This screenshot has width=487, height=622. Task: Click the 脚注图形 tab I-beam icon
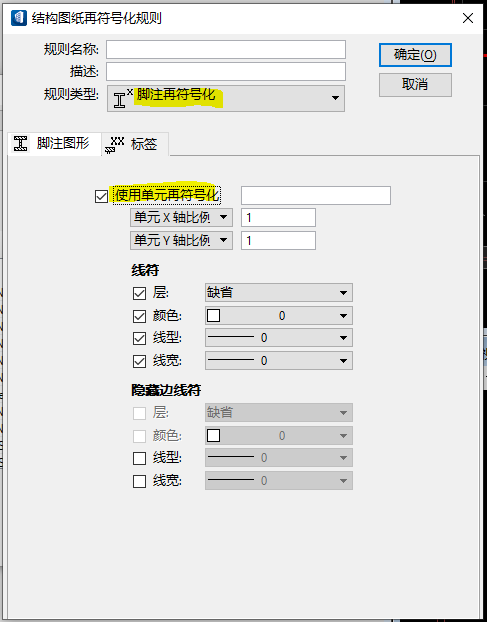(x=20, y=143)
